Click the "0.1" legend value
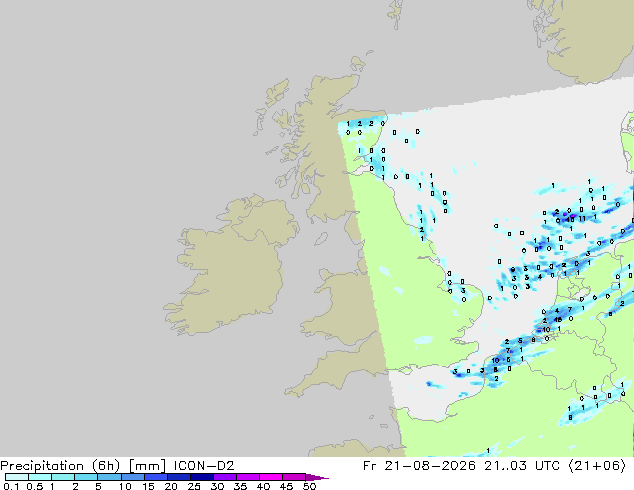Screen dimensions: 634x490 point(11,486)
